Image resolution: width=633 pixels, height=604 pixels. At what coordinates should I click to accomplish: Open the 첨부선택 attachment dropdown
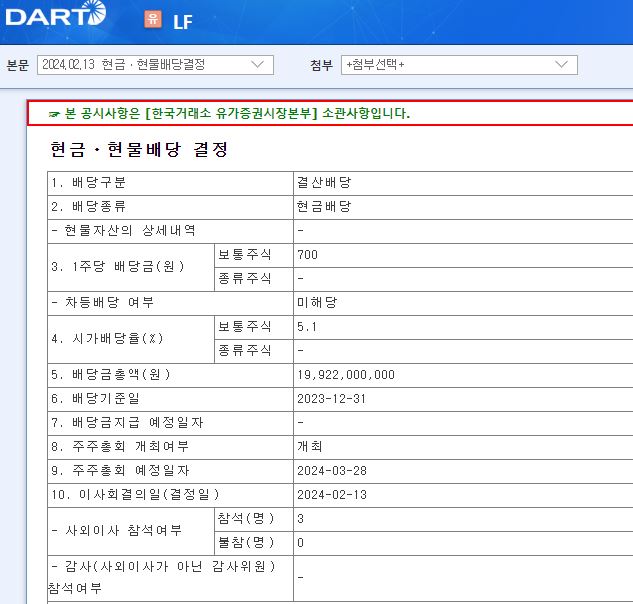459,65
